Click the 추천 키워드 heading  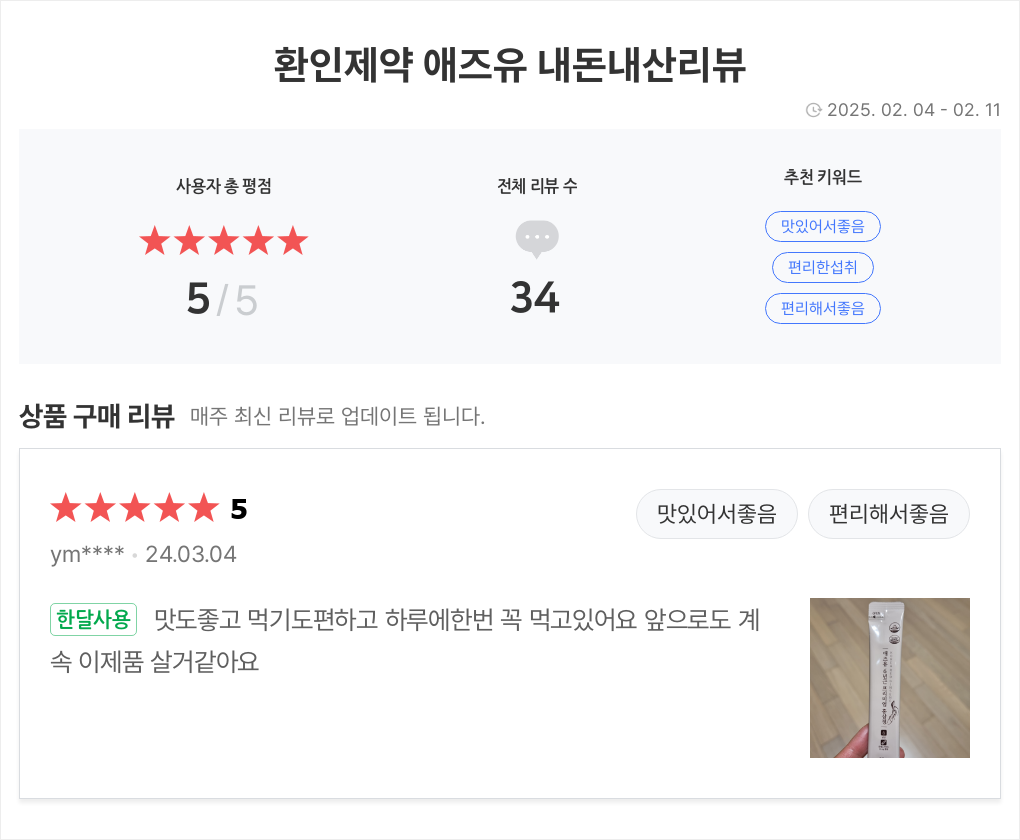click(822, 177)
